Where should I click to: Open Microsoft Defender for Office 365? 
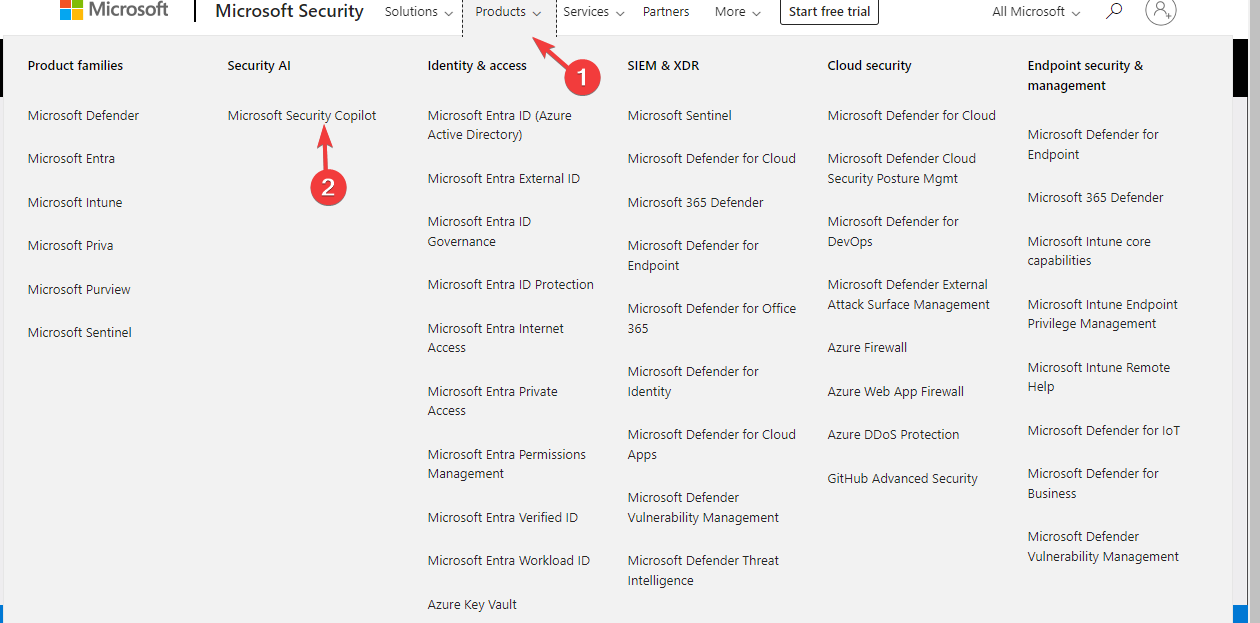pyautogui.click(x=712, y=319)
